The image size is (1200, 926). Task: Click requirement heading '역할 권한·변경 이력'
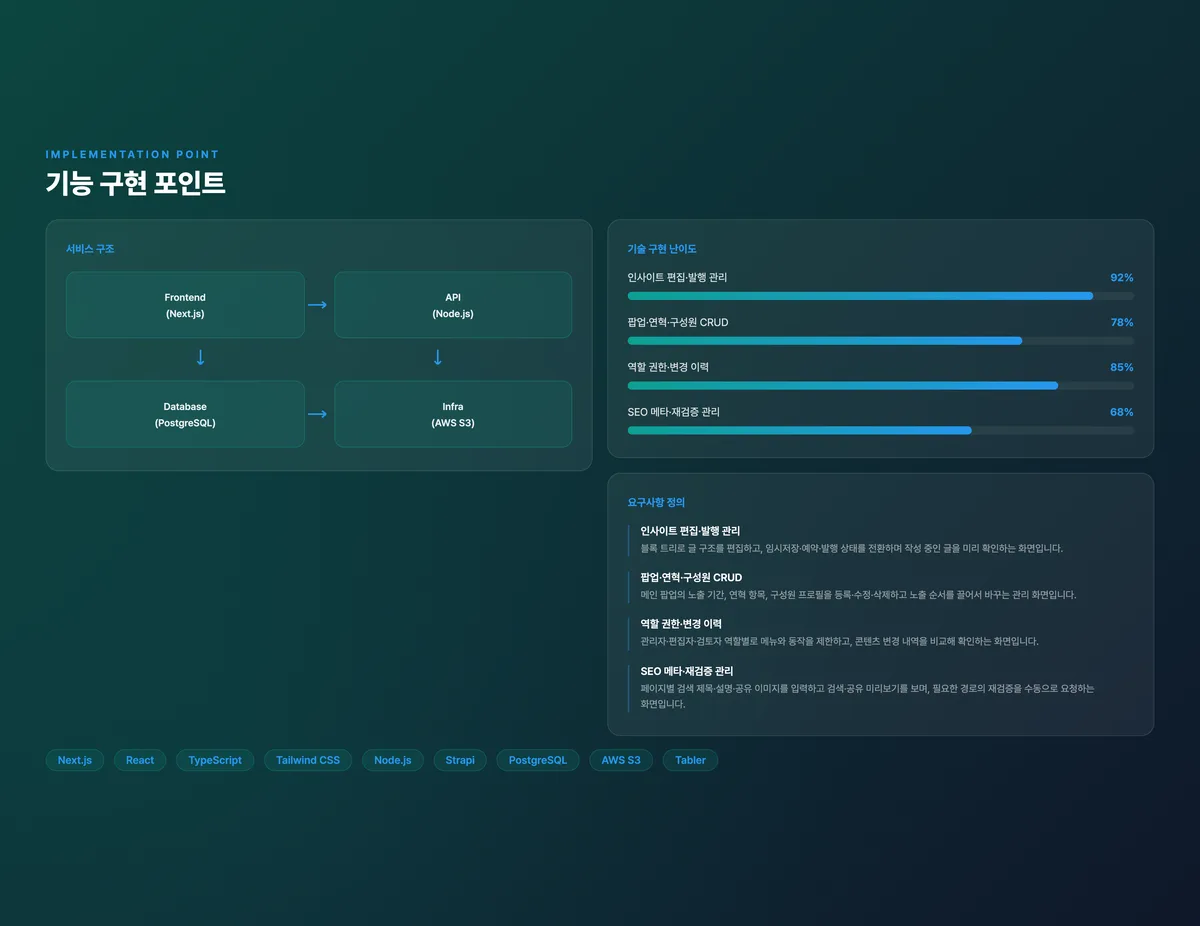pyautogui.click(x=681, y=624)
